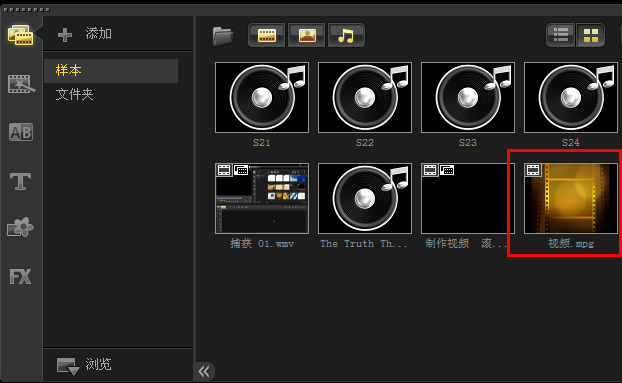
Task: Open the Filter flower icon panel
Action: pyautogui.click(x=20, y=227)
